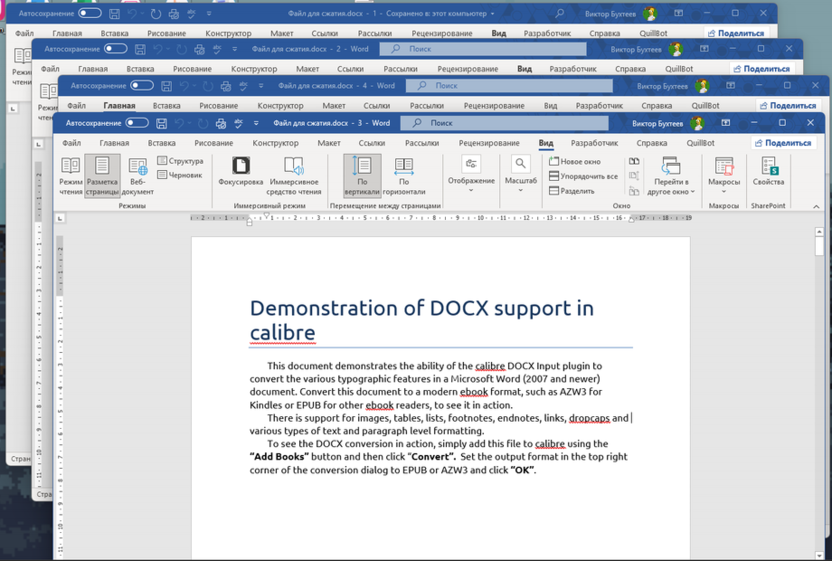Open the Свойства SharePoint icon
The width and height of the screenshot is (832, 561).
[768, 172]
